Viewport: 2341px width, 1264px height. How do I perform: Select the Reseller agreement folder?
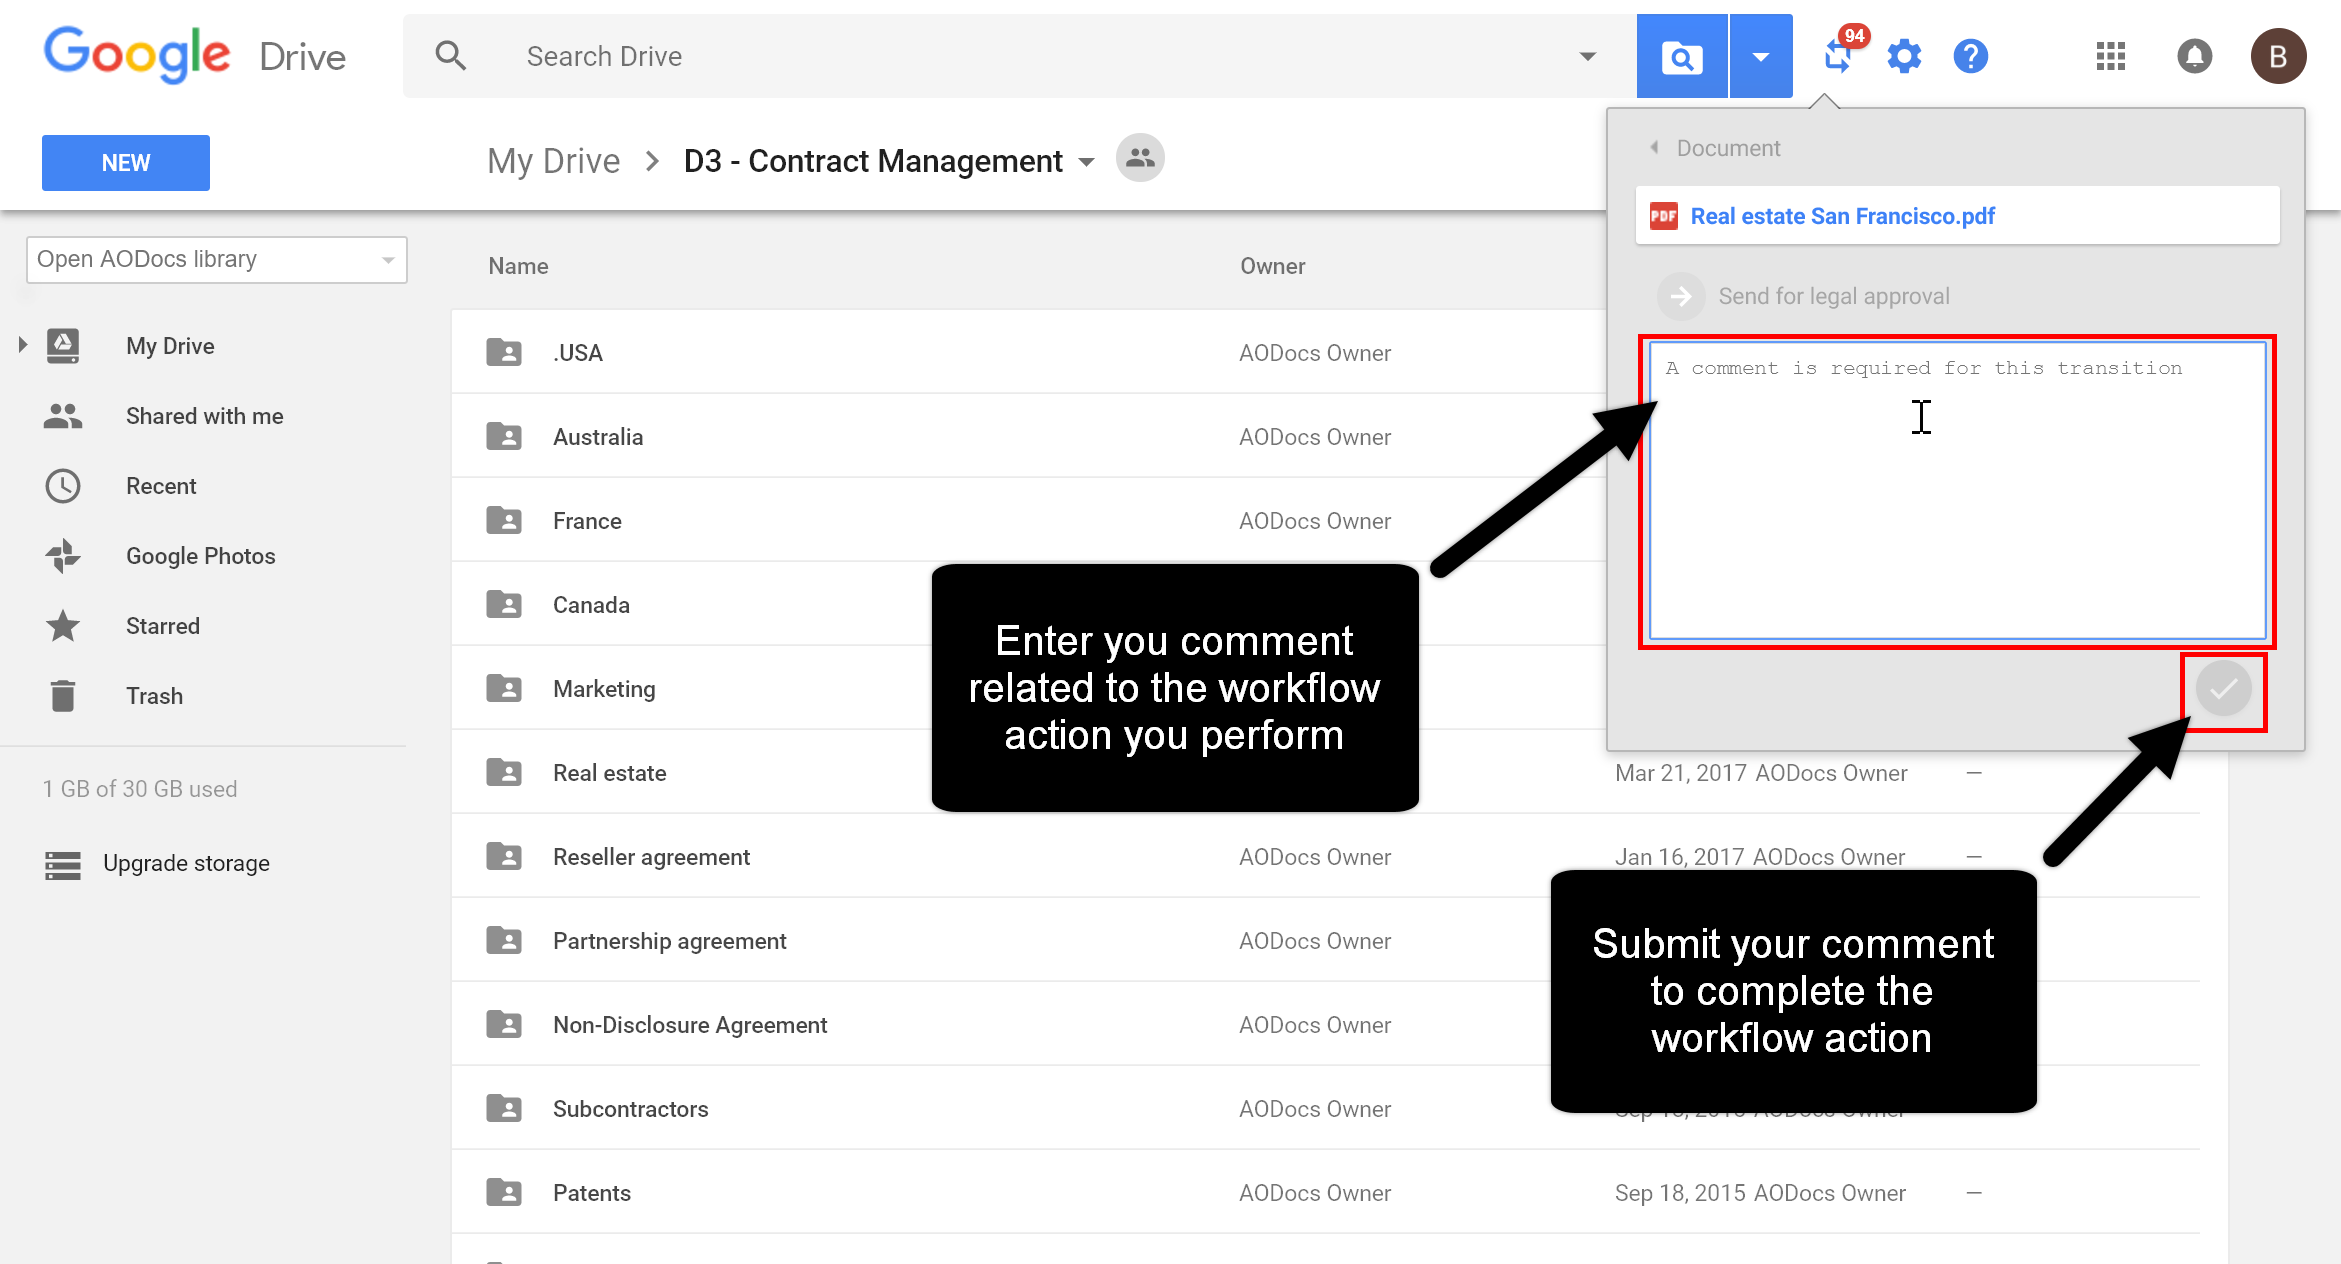tap(651, 857)
